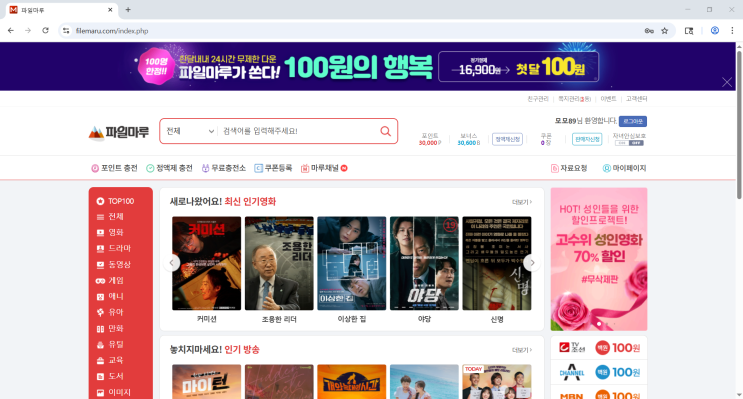743x399 pixels.
Task: Open Chrome profile avatar
Action: (715, 31)
